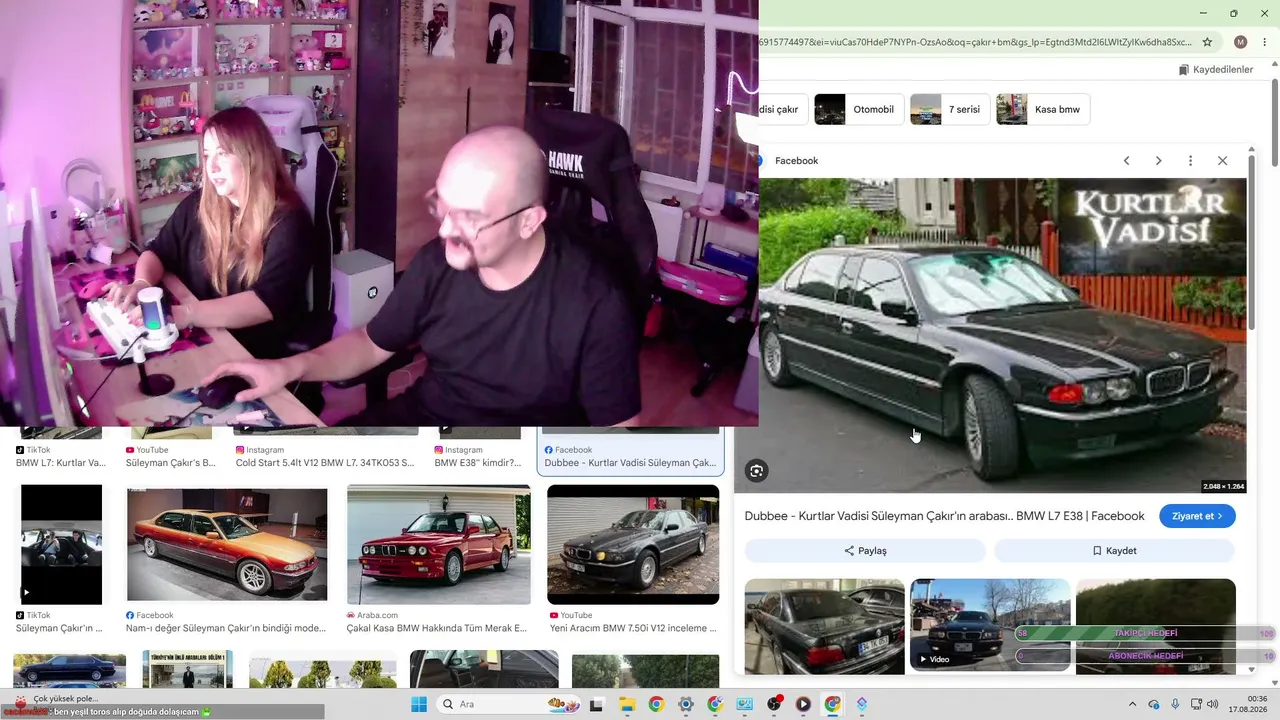The height and width of the screenshot is (720, 1280).
Task: Select the Otomobil filter chip
Action: [x=859, y=109]
